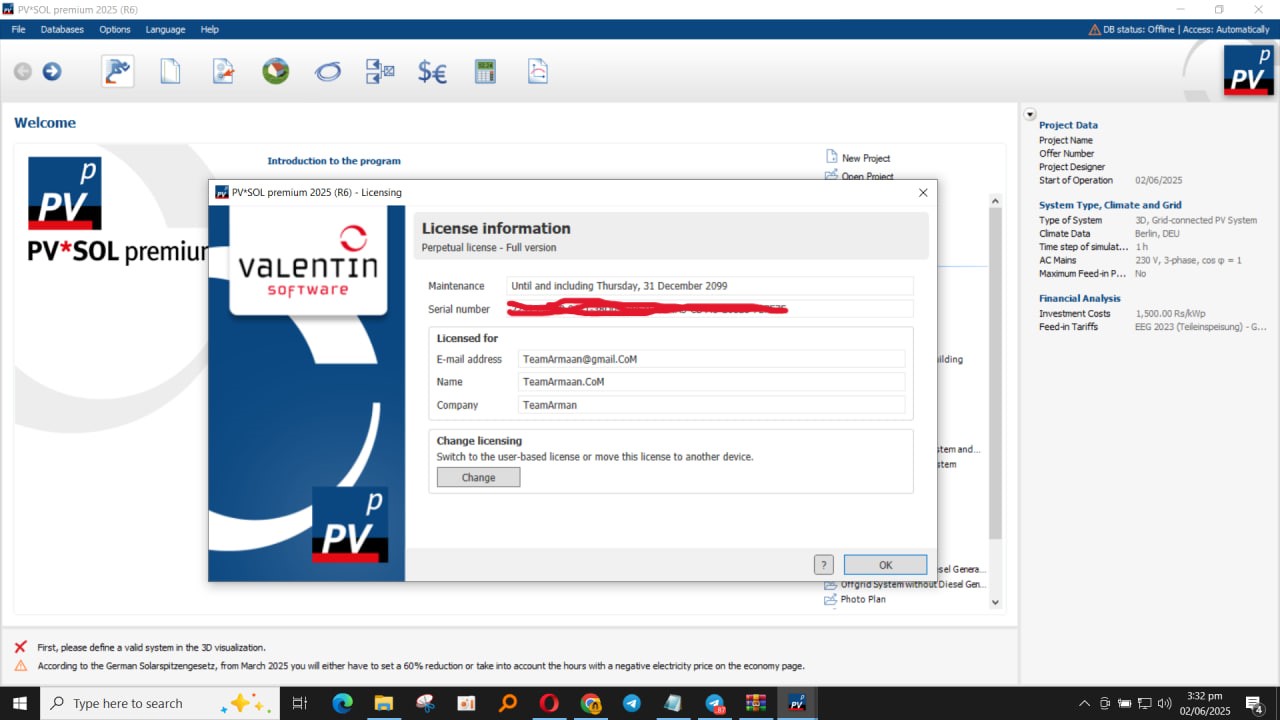The height and width of the screenshot is (720, 1280).
Task: Click the Windows Start button
Action: tap(20, 703)
